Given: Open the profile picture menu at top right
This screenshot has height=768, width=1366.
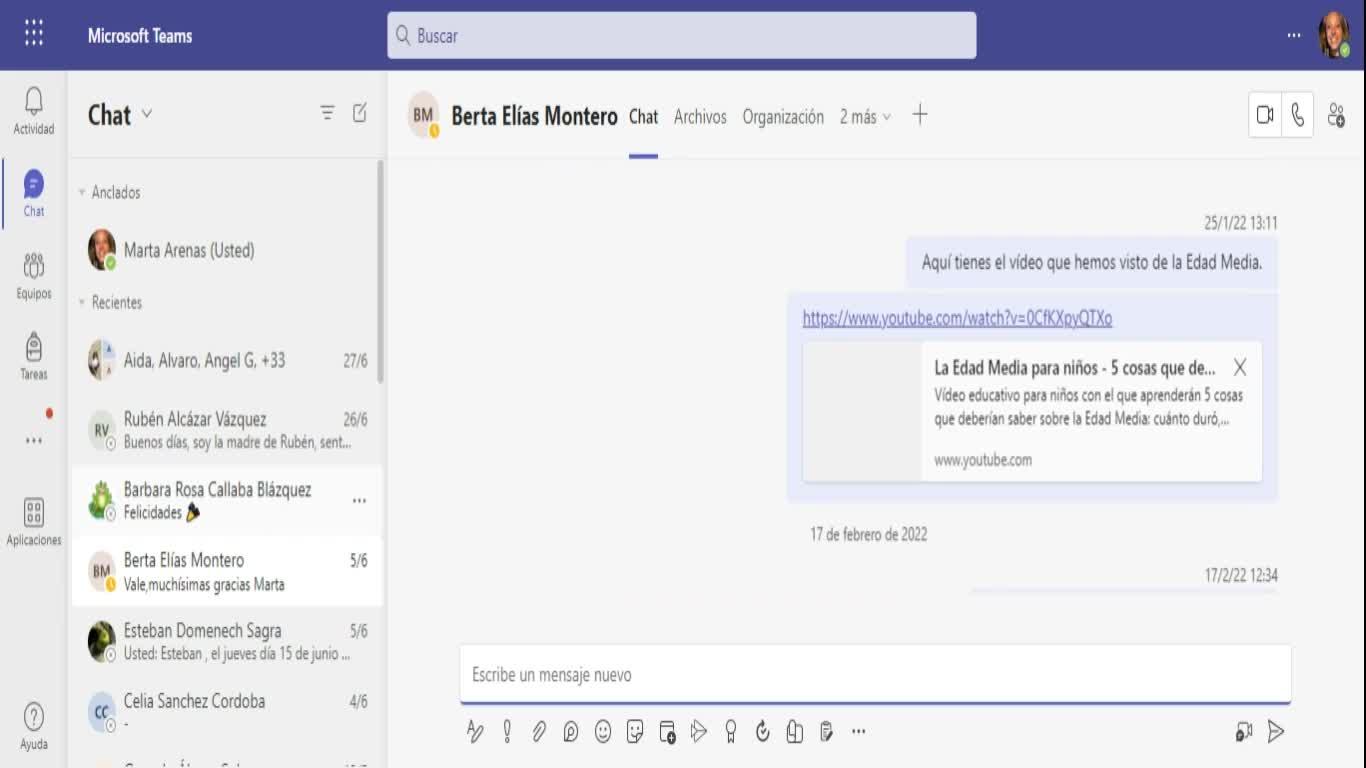Looking at the screenshot, I should pyautogui.click(x=1334, y=35).
